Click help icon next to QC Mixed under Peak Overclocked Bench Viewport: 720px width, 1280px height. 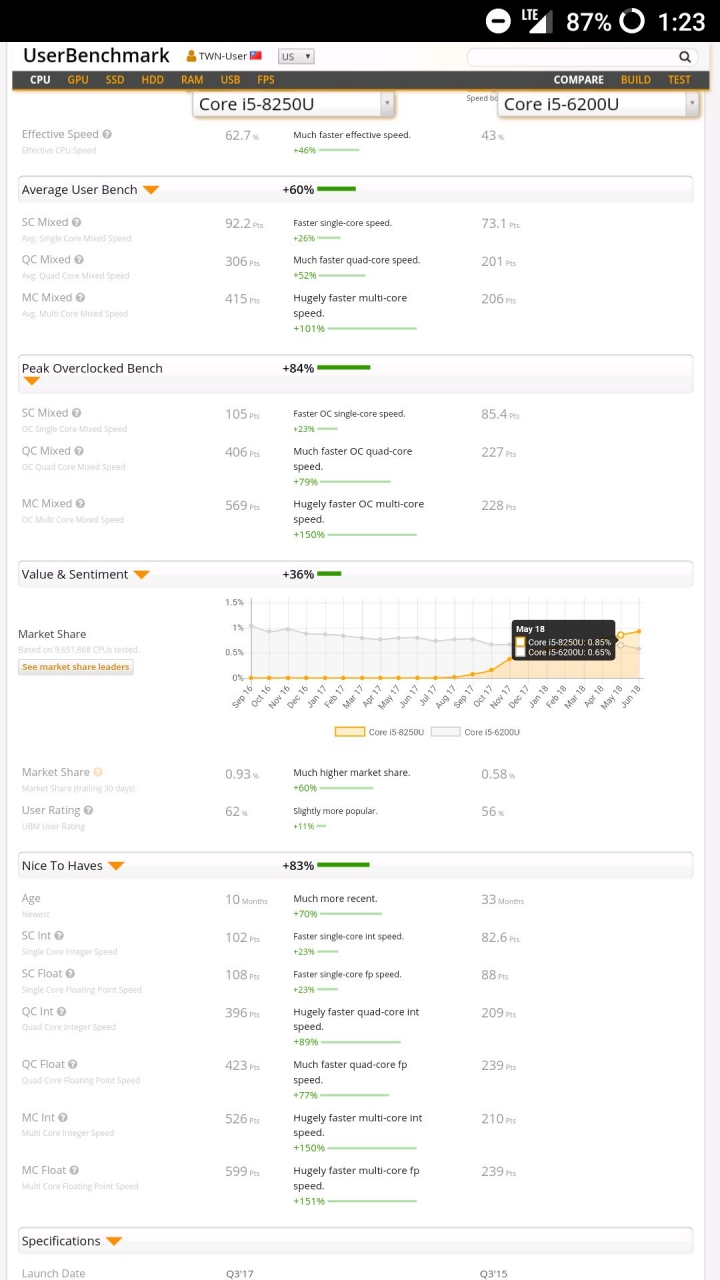(x=79, y=451)
